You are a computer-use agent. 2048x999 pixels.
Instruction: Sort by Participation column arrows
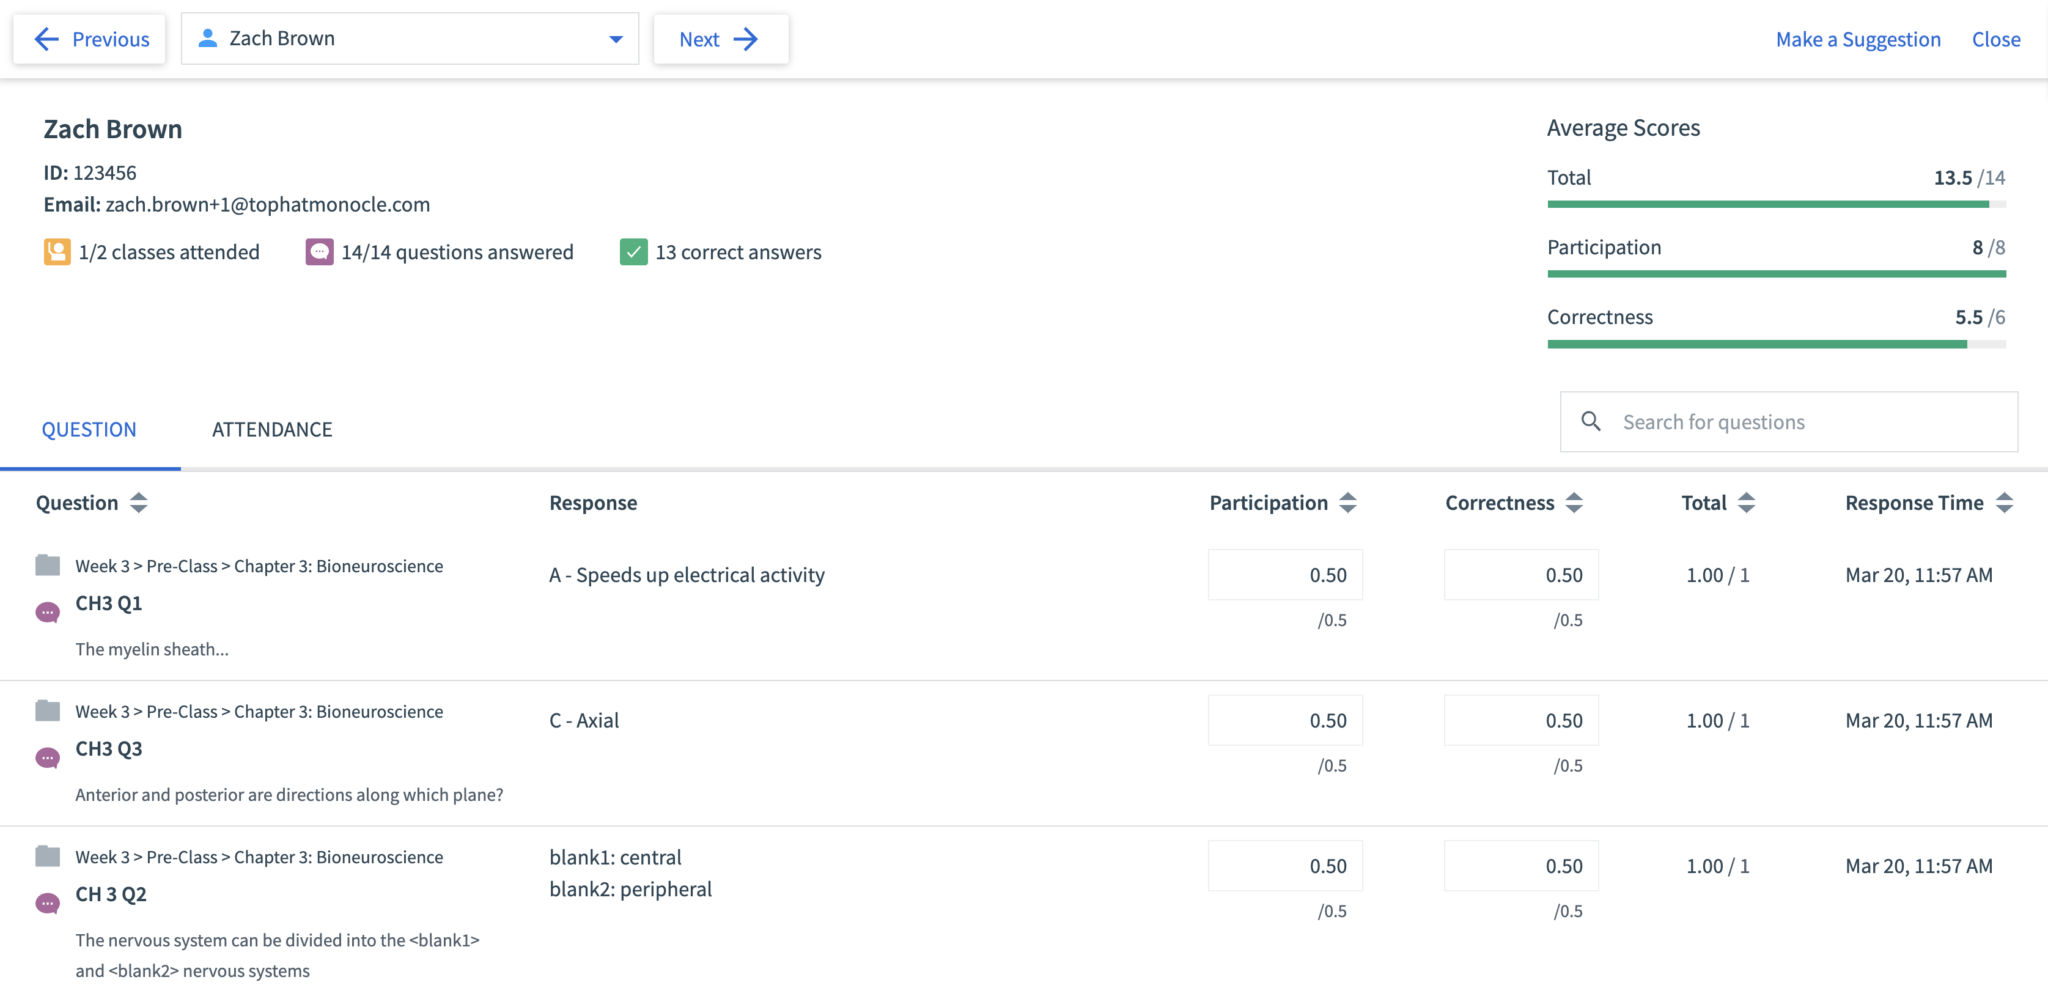click(1348, 503)
